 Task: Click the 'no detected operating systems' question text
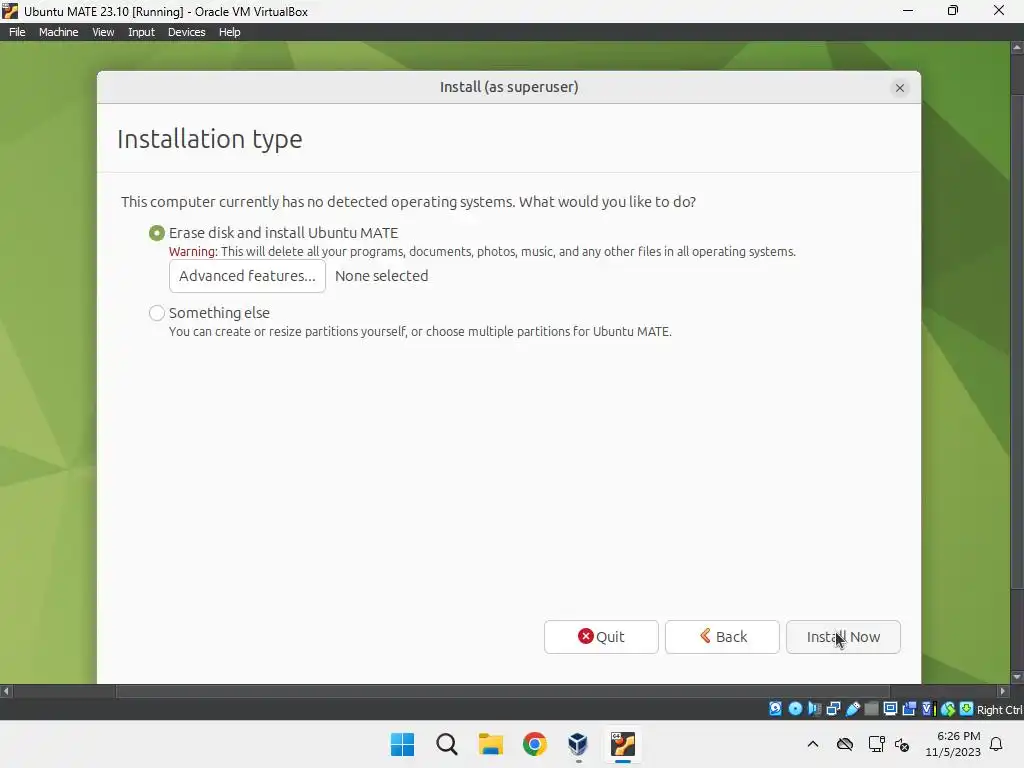(x=408, y=202)
